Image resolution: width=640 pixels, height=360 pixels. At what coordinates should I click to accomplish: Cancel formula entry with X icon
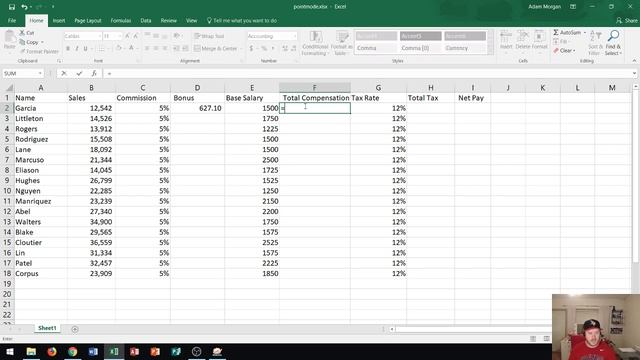(x=64, y=73)
